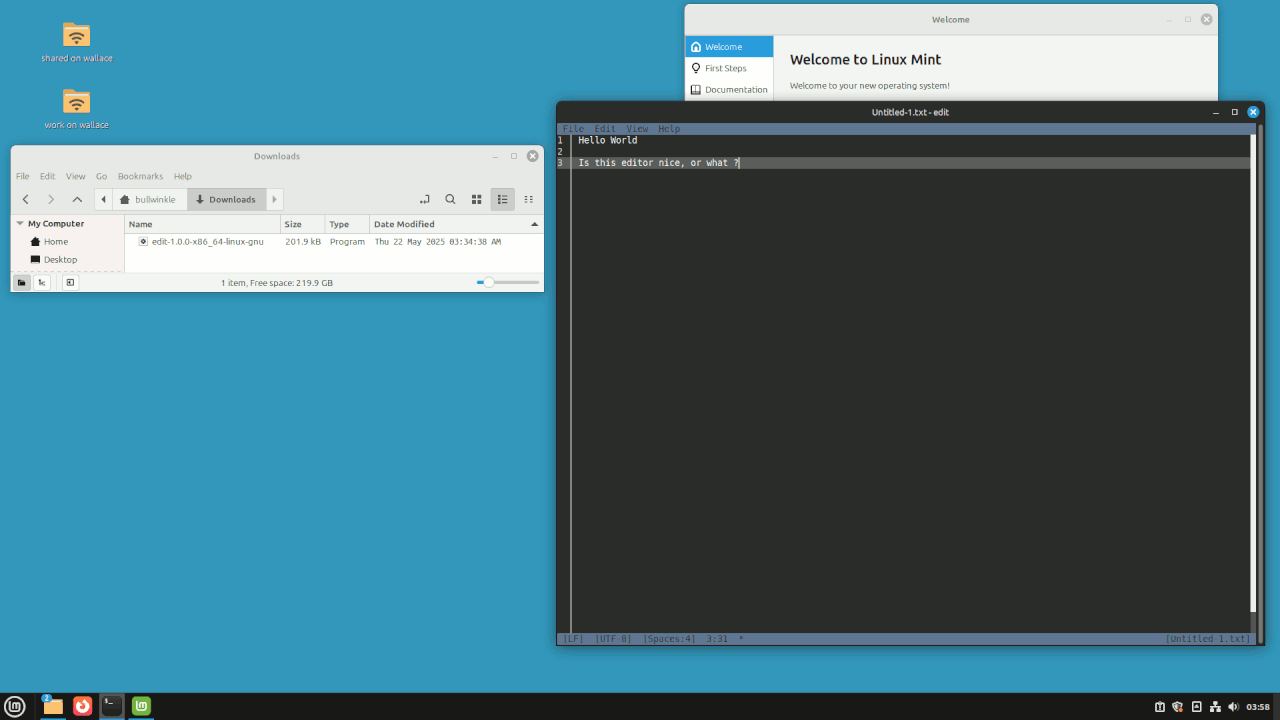Viewport: 1280px width, 720px height.
Task: Open 'shared on wallace' desktop folder
Action: pos(77,42)
